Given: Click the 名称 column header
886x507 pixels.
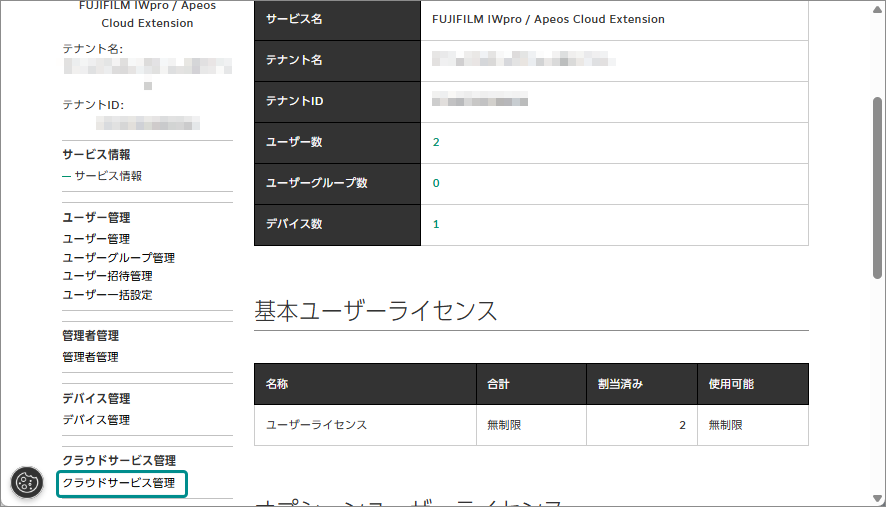Looking at the screenshot, I should click(365, 384).
